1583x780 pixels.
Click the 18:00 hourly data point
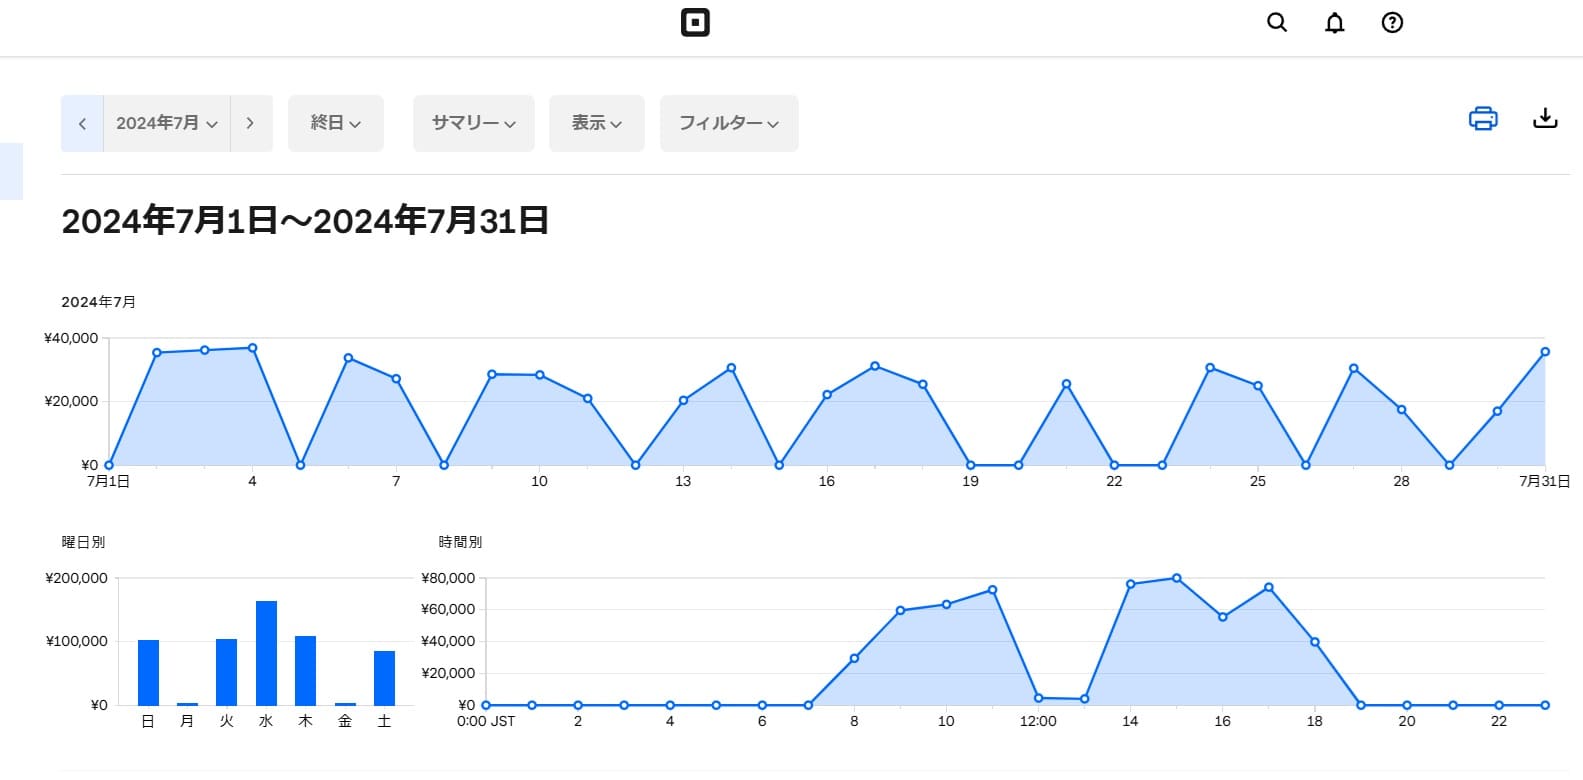click(x=1314, y=642)
